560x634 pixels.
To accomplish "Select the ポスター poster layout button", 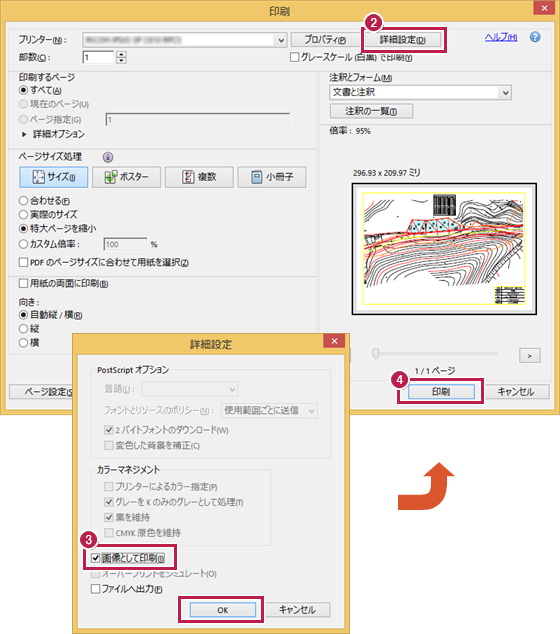I will point(126,177).
